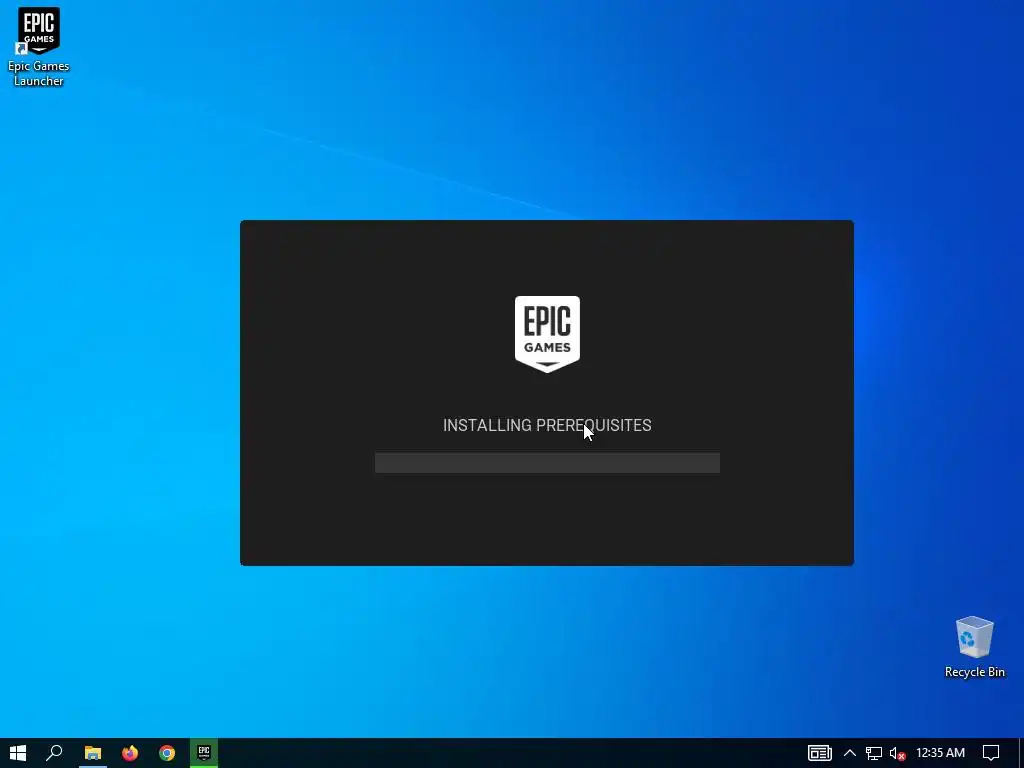Open the notification action center
Image resolution: width=1024 pixels, height=768 pixels.
point(991,753)
